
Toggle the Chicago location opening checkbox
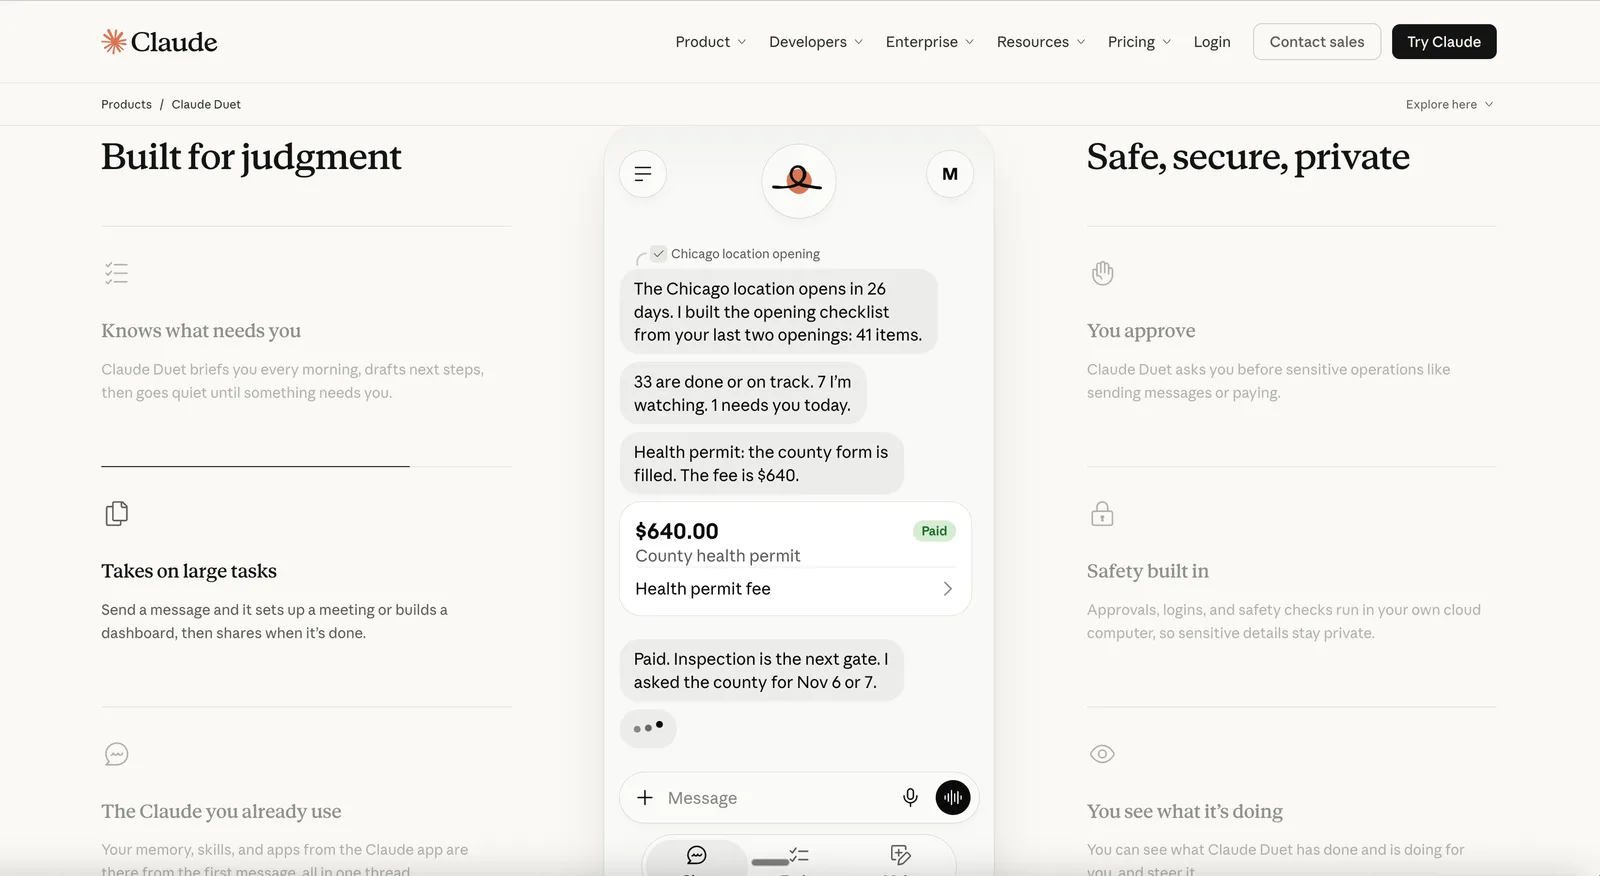658,254
